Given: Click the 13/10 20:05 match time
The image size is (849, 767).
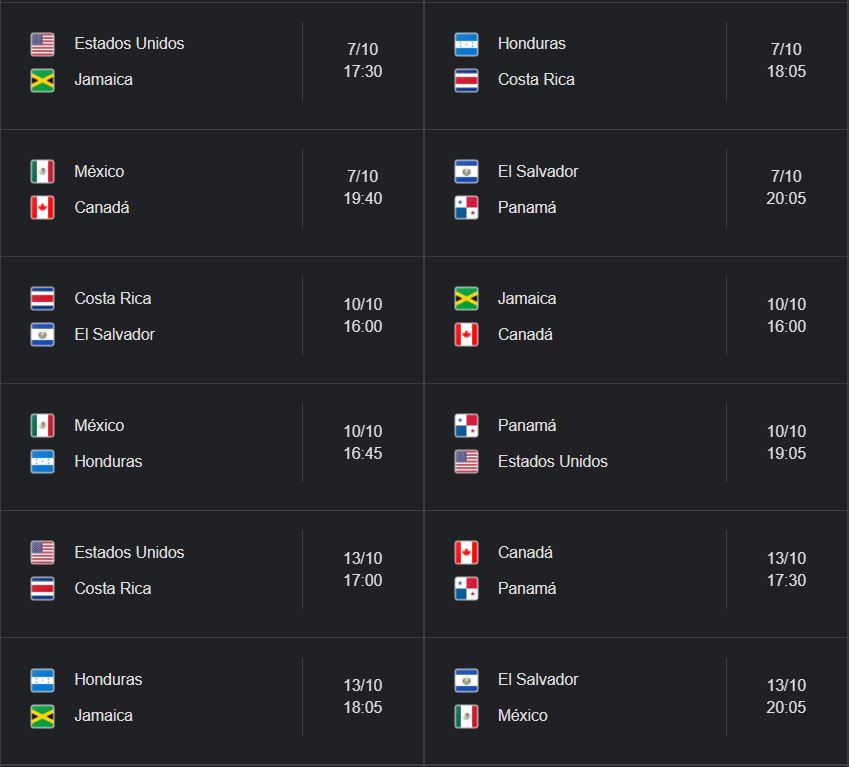Looking at the screenshot, I should point(786,696).
